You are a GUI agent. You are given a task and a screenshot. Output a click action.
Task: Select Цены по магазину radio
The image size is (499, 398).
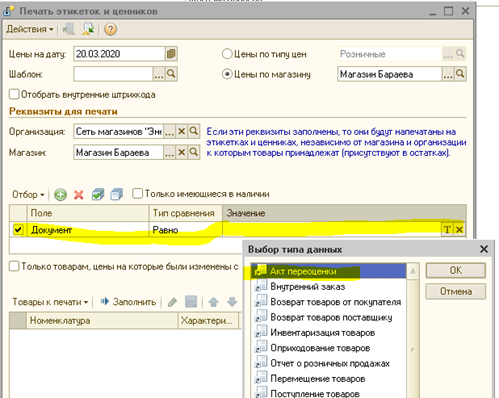pyautogui.click(x=227, y=74)
